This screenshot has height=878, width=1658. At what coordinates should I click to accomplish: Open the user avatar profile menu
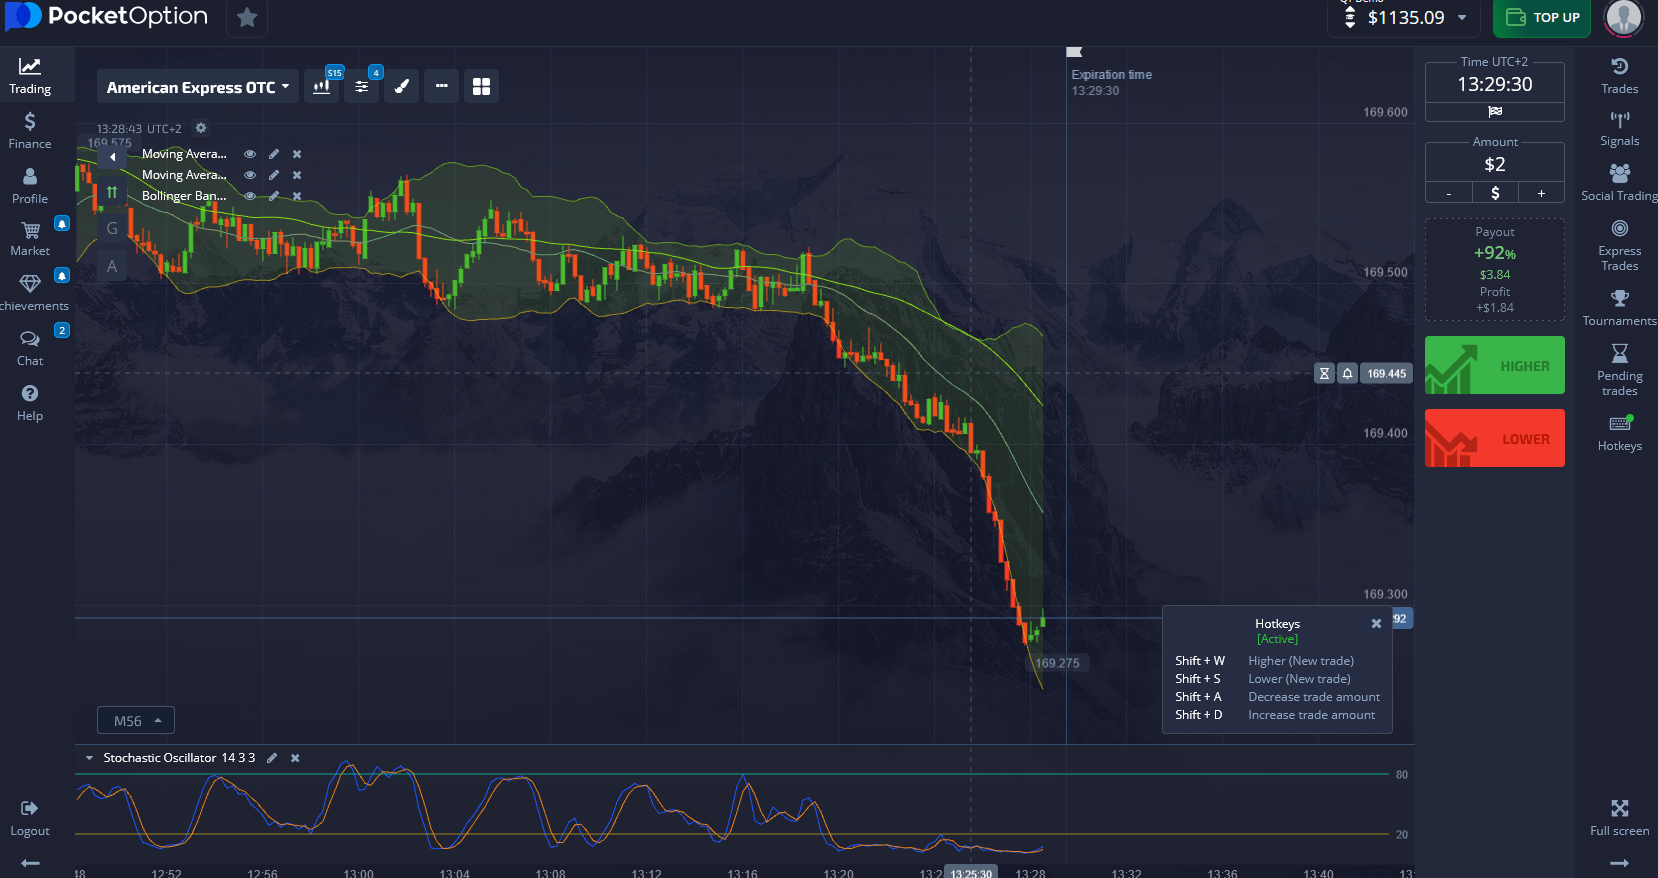[1623, 17]
